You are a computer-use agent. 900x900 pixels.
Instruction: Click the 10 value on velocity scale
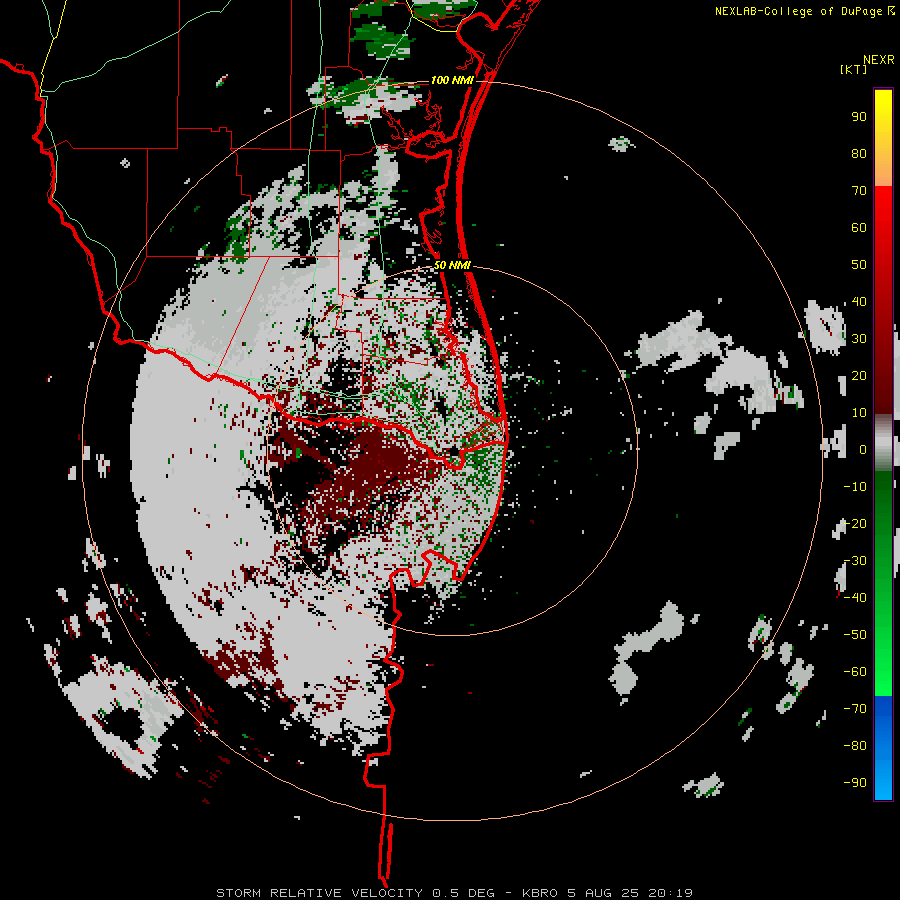tap(859, 413)
